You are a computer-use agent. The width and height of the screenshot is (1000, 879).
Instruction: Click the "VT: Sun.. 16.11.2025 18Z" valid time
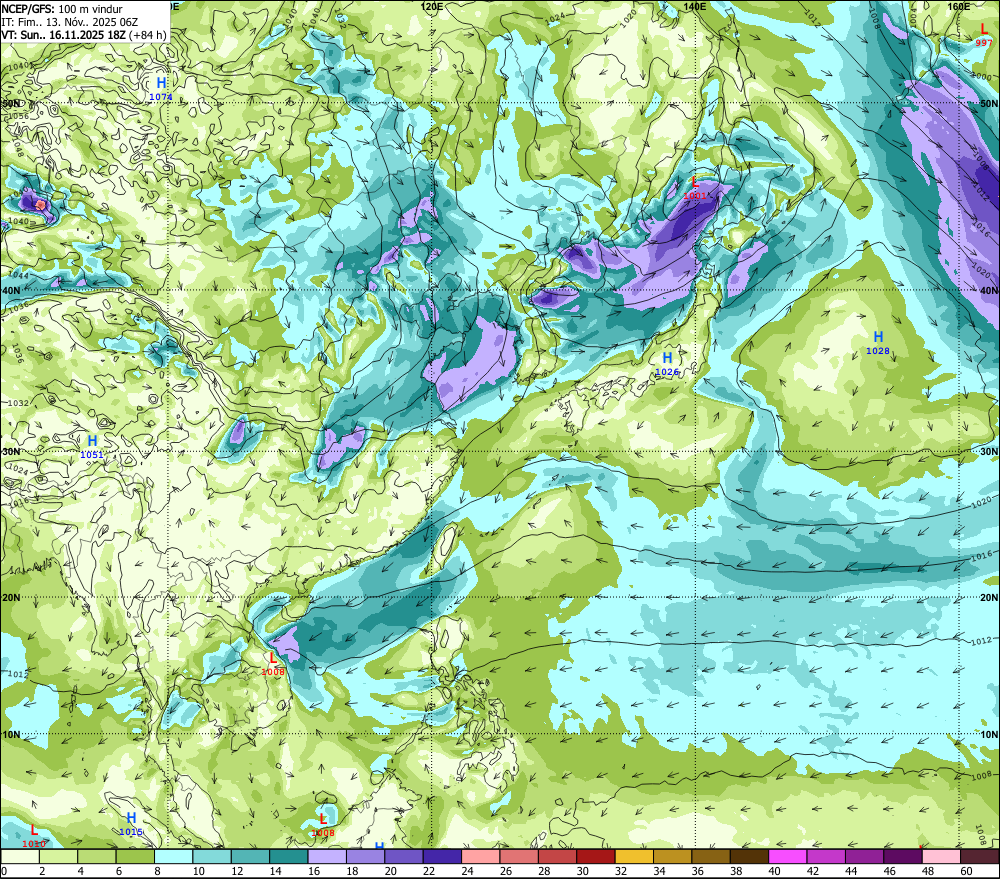click(x=64, y=35)
